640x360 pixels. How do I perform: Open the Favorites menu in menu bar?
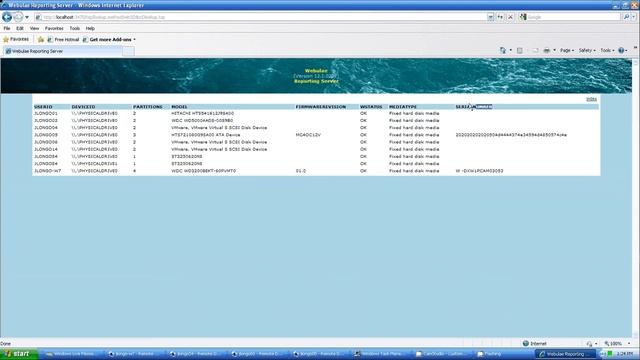coord(54,29)
